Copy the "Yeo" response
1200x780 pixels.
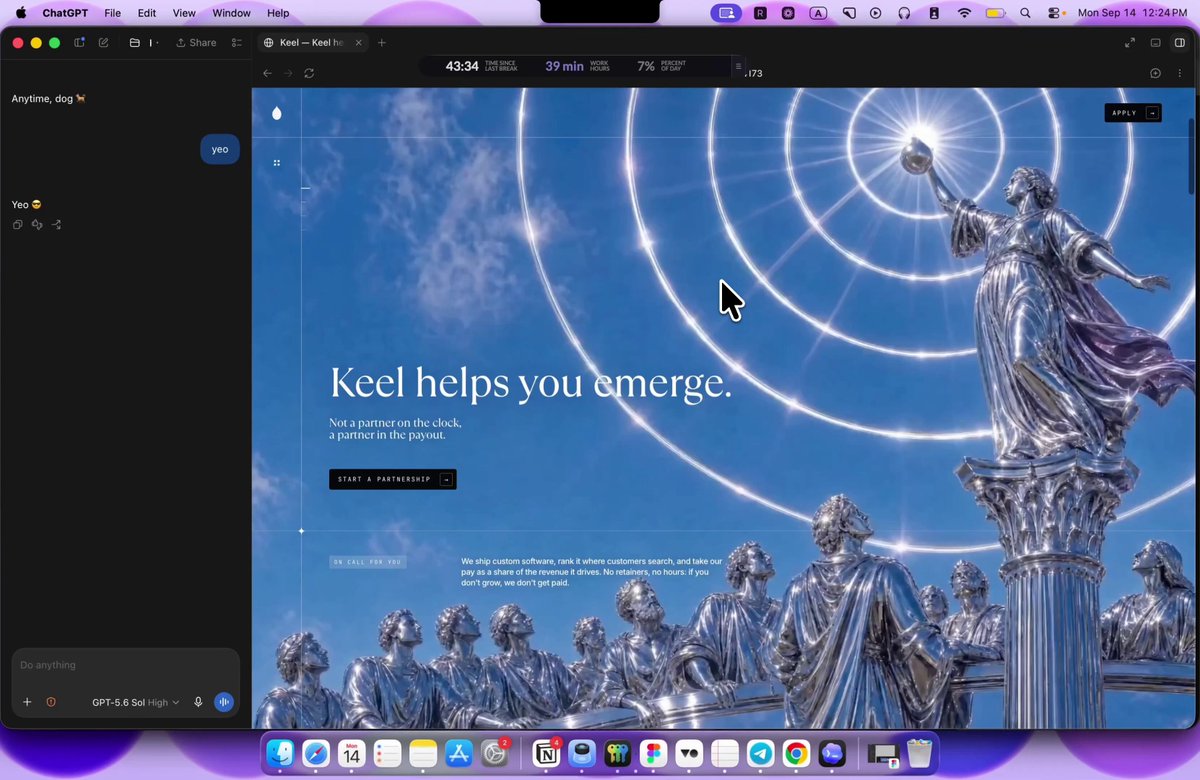[x=17, y=225]
